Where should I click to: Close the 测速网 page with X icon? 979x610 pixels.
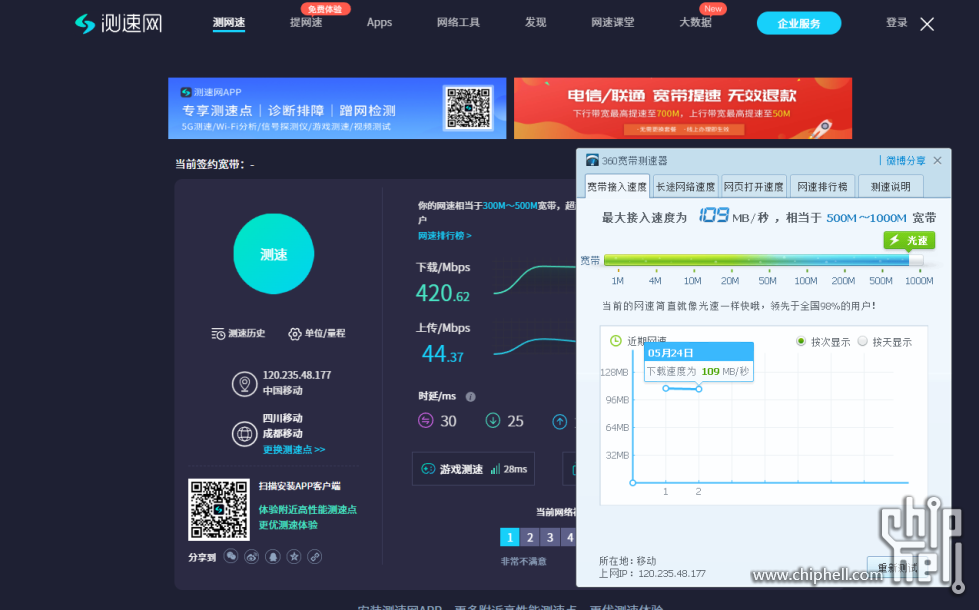[927, 24]
